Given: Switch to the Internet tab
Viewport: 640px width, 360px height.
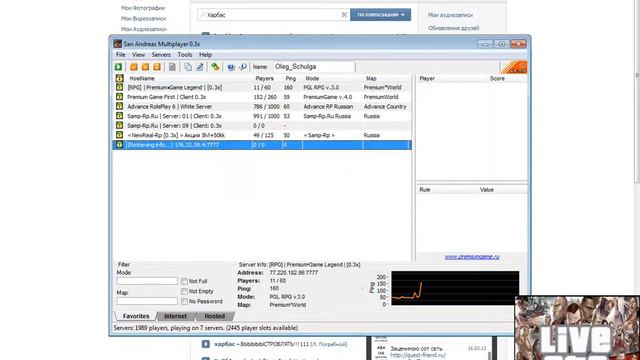Looking at the screenshot, I should click(x=176, y=316).
